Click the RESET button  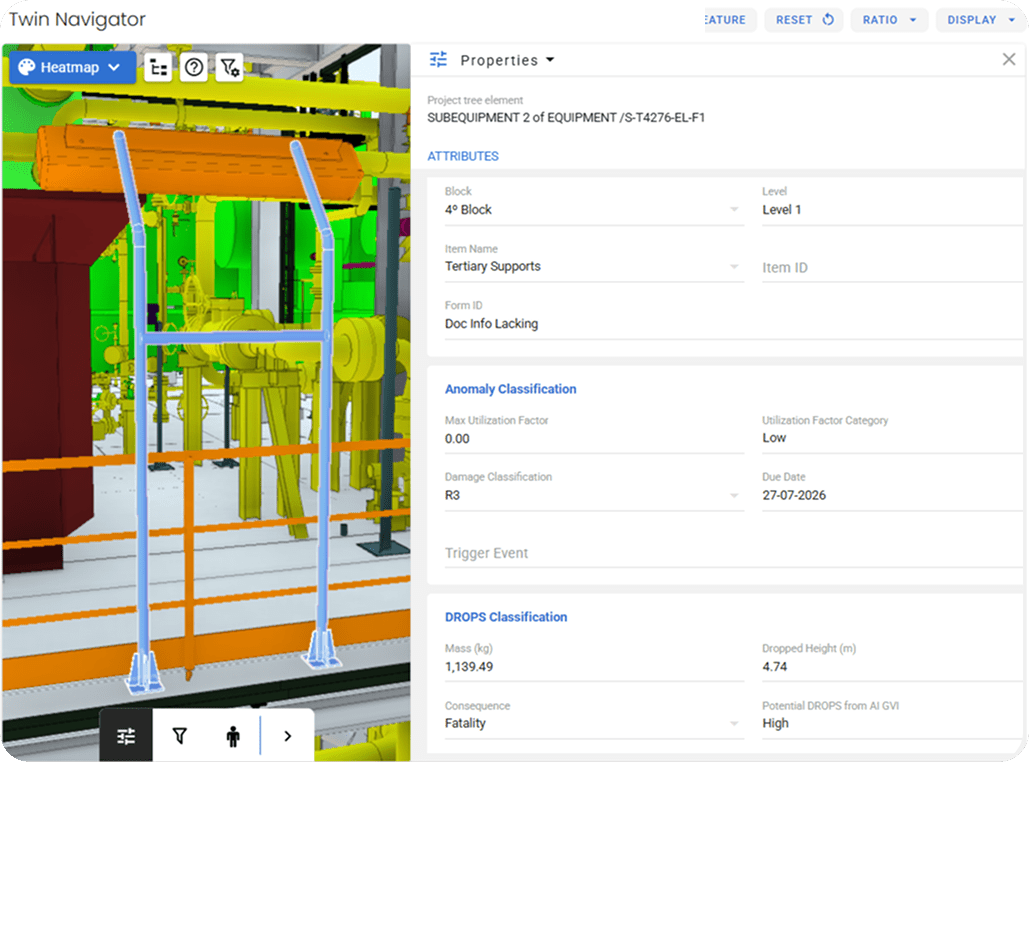click(x=804, y=20)
